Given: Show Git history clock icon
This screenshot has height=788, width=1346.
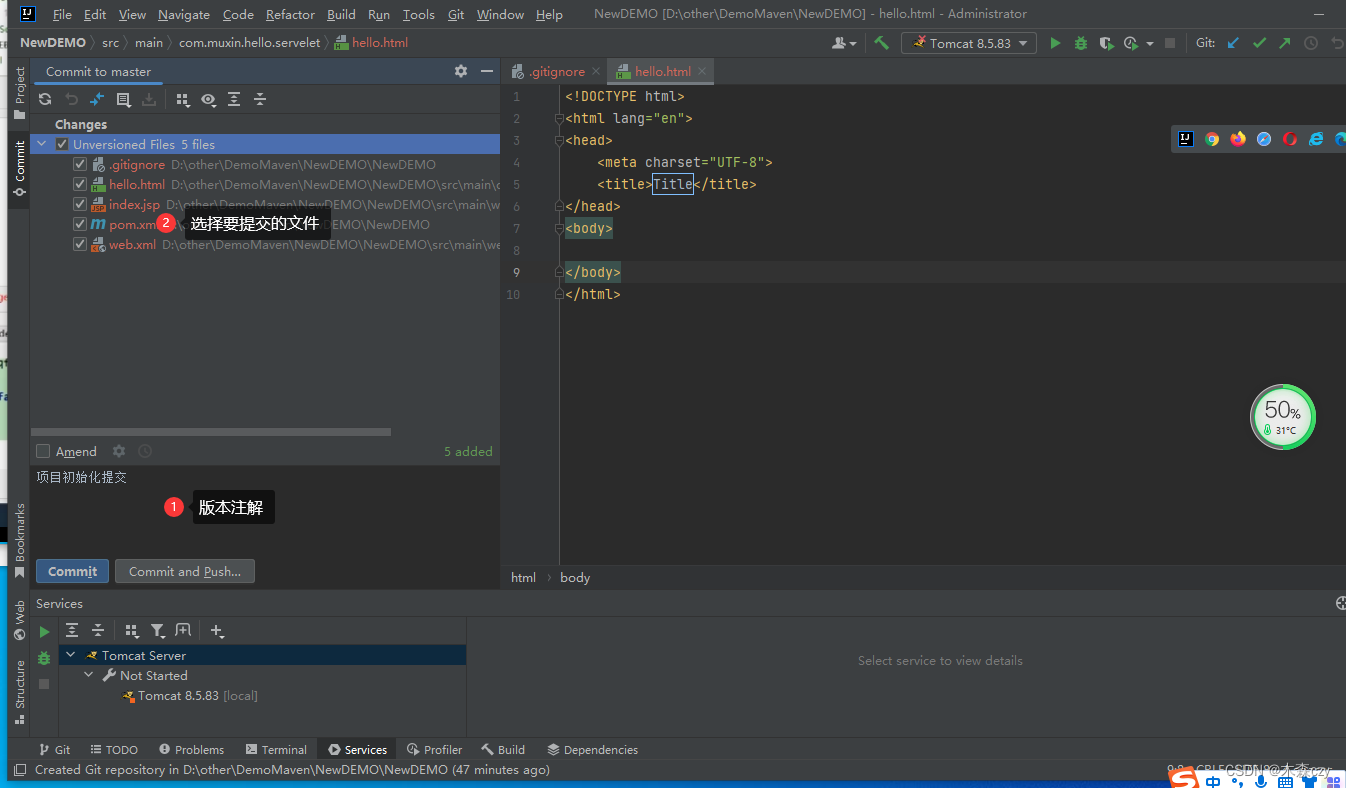Looking at the screenshot, I should [1311, 43].
